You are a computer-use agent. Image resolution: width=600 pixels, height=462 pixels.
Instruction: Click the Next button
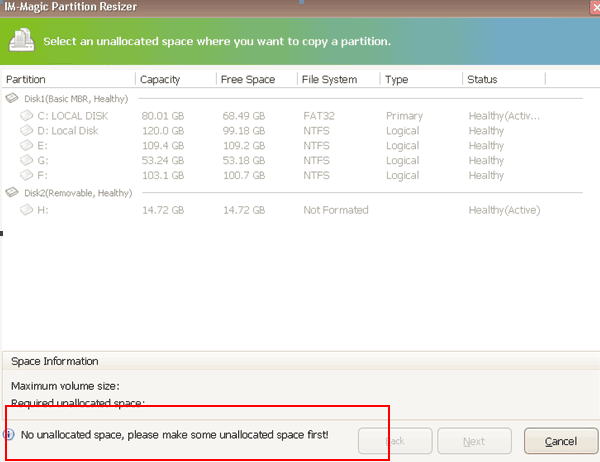click(474, 441)
